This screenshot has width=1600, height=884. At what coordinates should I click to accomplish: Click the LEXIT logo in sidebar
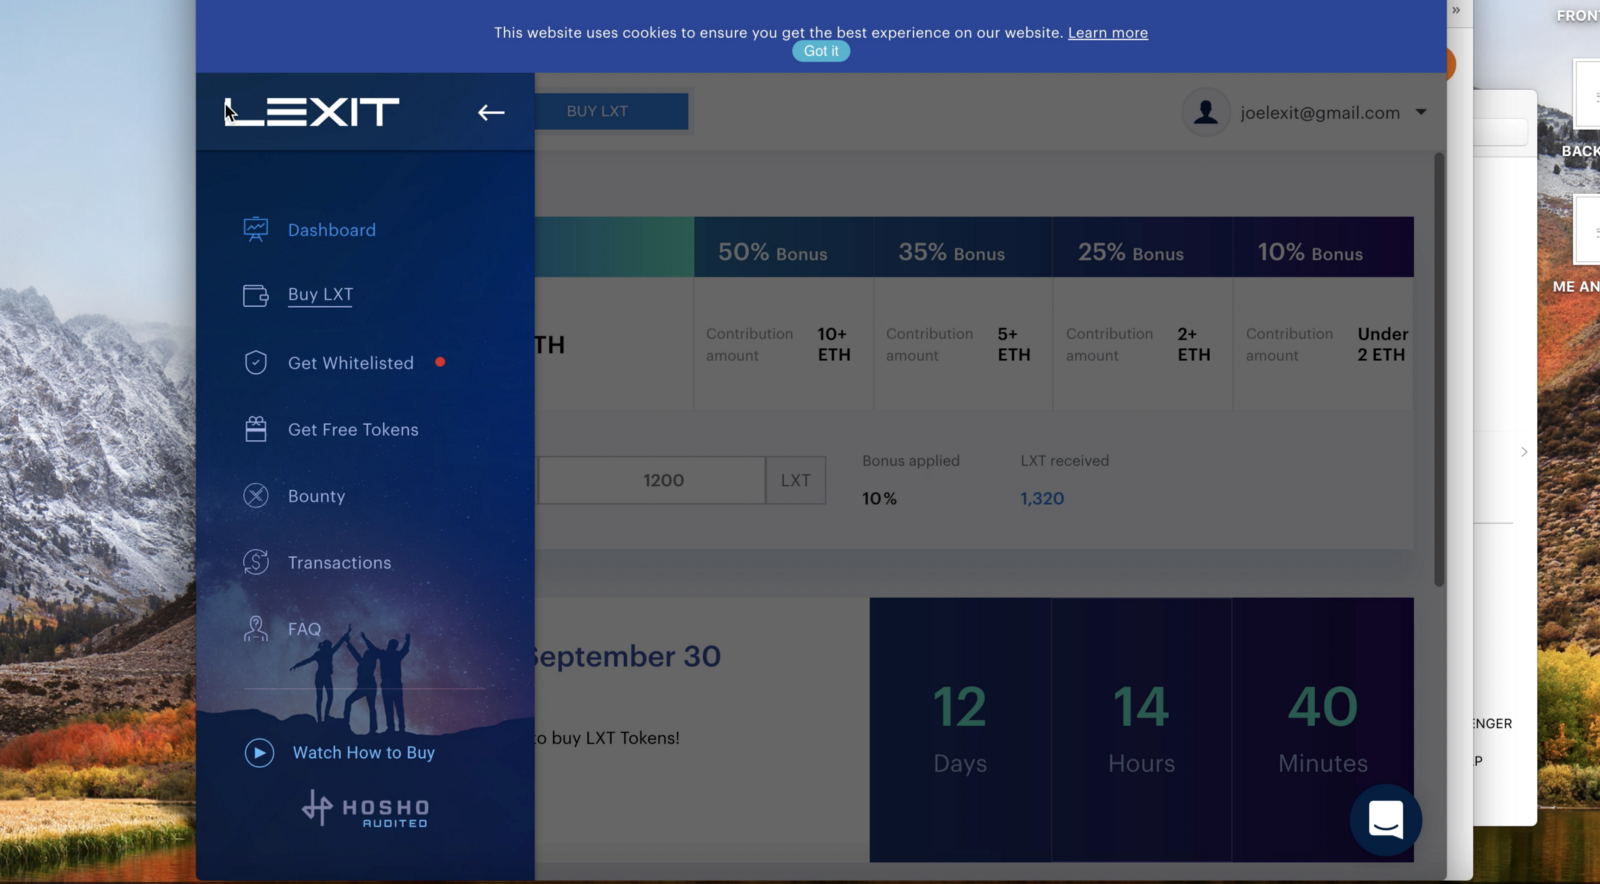point(312,112)
